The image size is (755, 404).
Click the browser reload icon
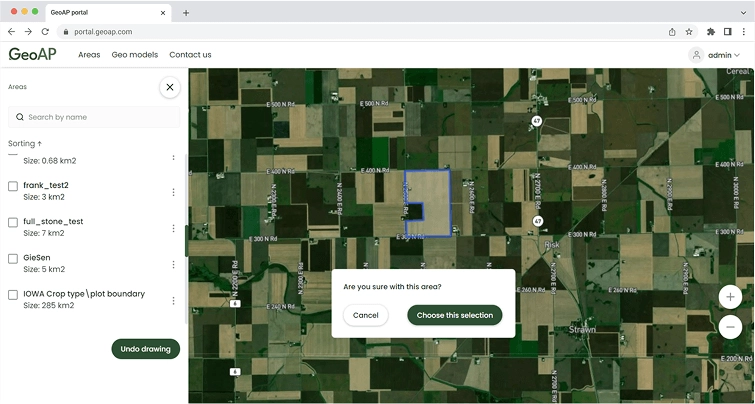[x=45, y=31]
